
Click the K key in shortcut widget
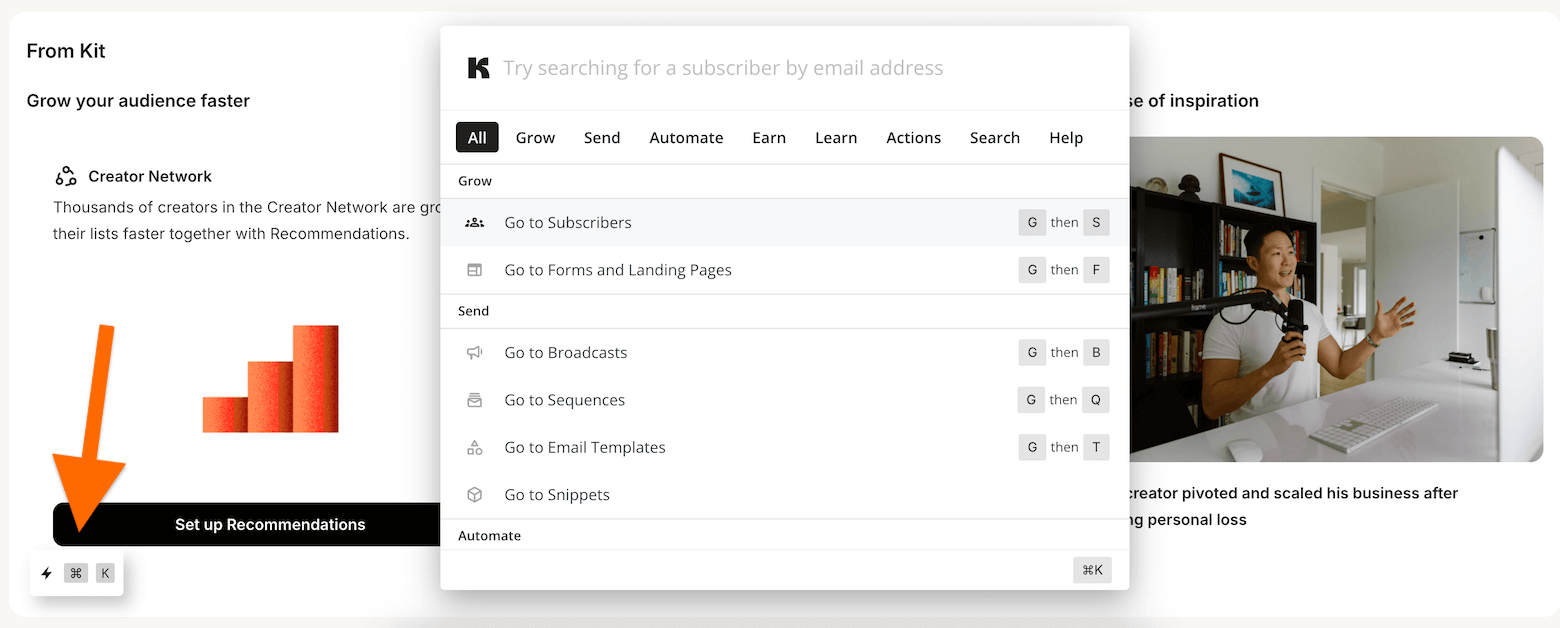coord(106,574)
